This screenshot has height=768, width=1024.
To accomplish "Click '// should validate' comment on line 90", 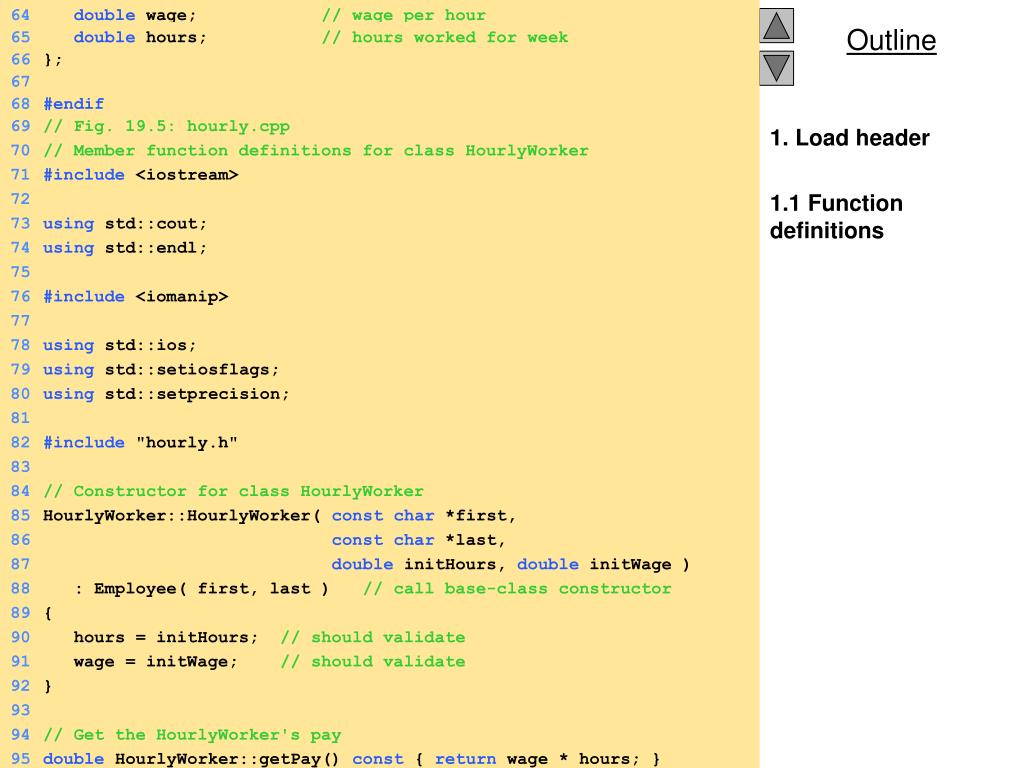I will tap(373, 637).
